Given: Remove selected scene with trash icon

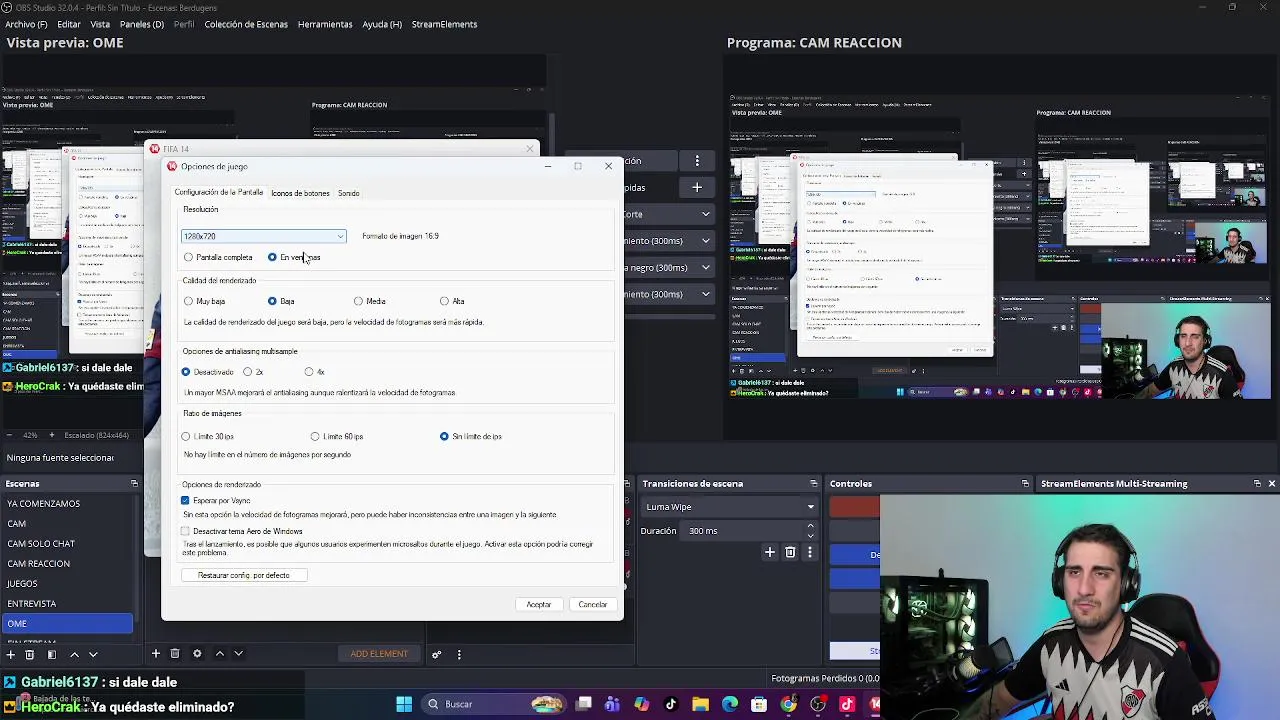Looking at the screenshot, I should pos(29,654).
